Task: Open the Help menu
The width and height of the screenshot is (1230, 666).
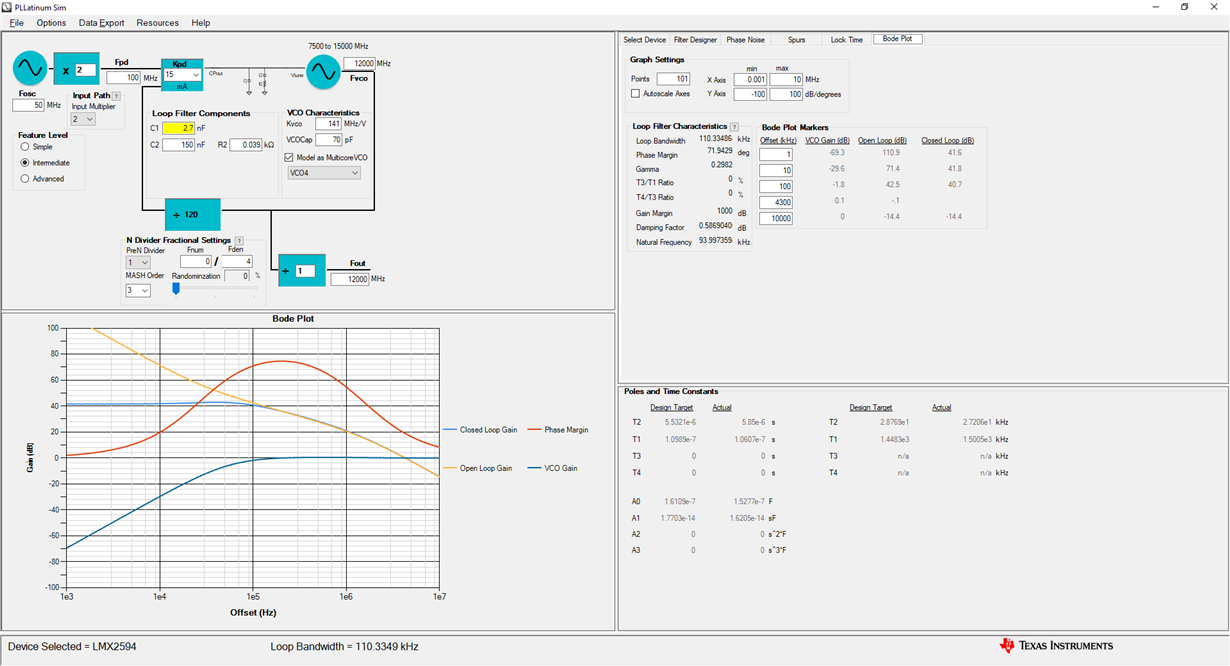Action: coord(201,22)
